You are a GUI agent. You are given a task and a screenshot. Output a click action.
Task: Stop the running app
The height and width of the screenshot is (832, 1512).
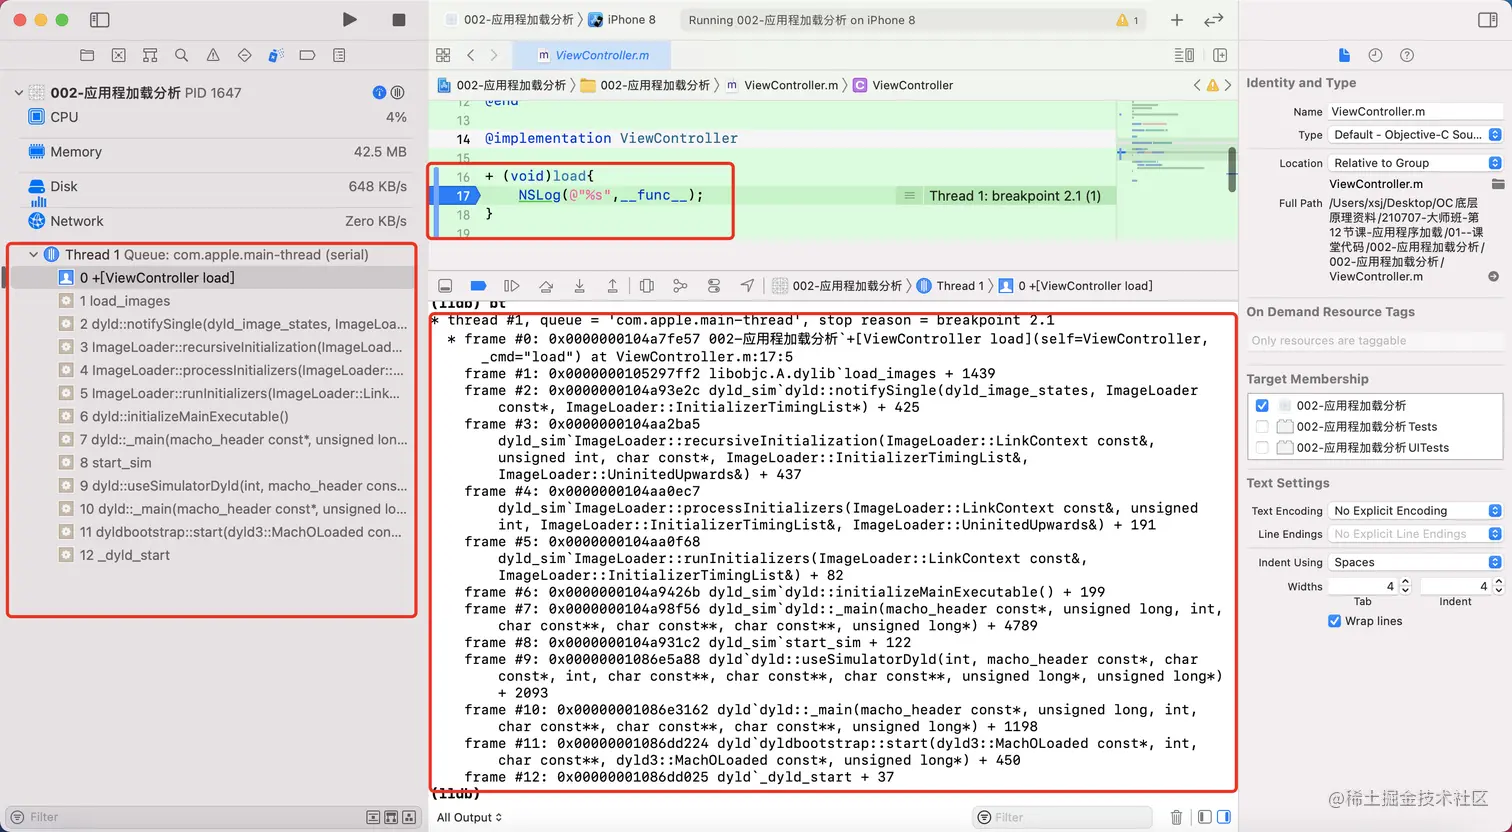coord(399,20)
